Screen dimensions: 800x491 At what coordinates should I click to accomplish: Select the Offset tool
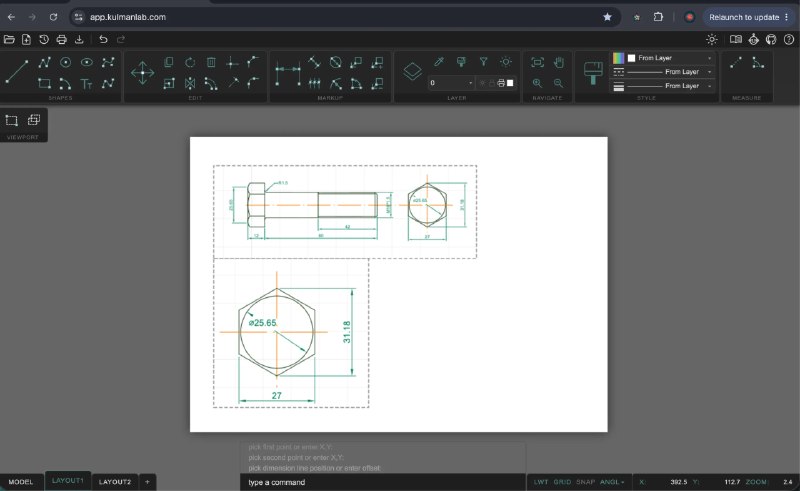211,83
